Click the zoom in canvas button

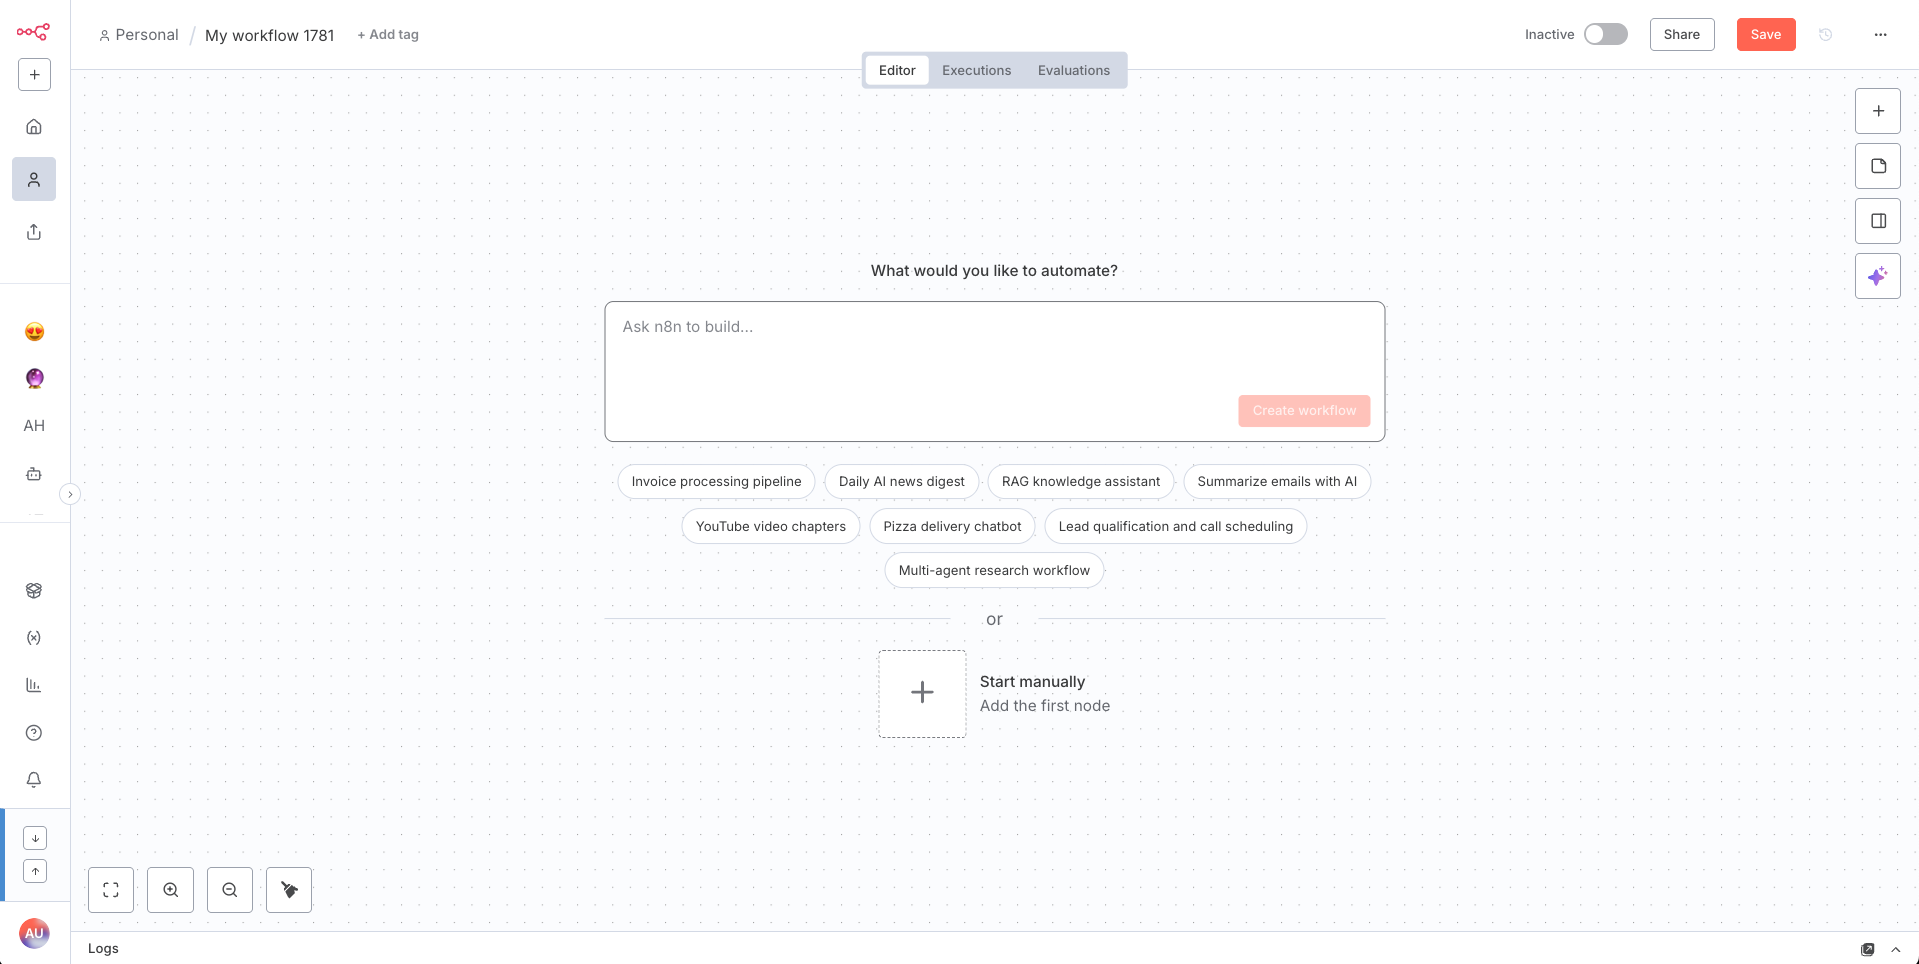click(171, 890)
